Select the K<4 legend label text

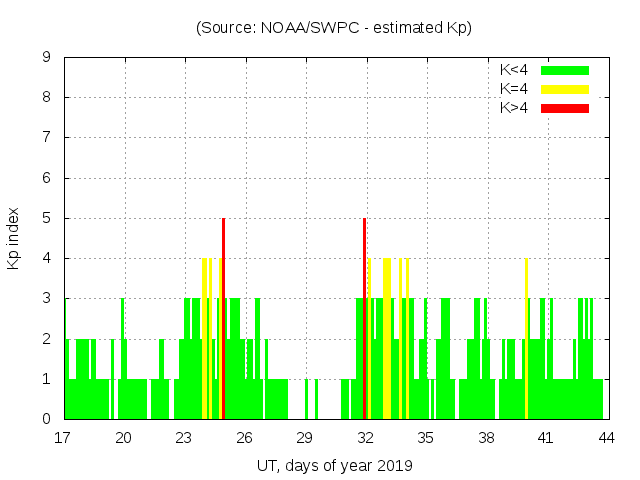pyautogui.click(x=513, y=70)
